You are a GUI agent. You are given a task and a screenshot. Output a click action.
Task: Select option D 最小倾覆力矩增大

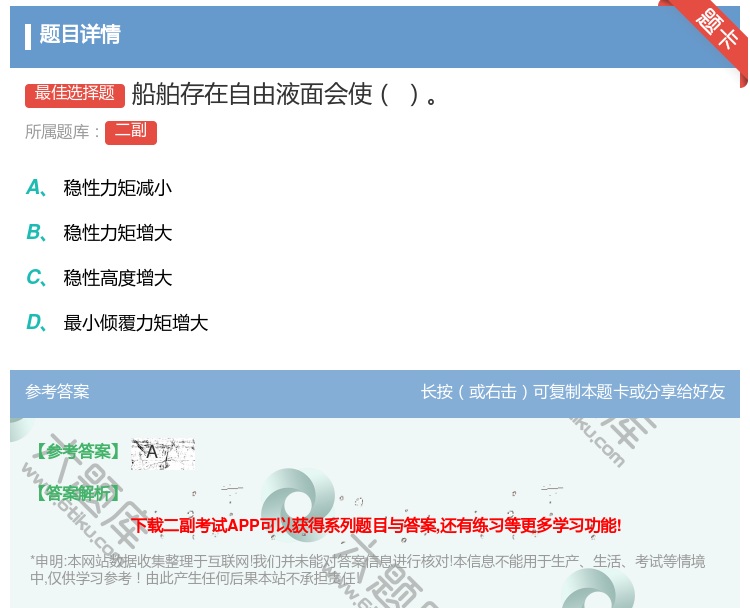click(117, 323)
